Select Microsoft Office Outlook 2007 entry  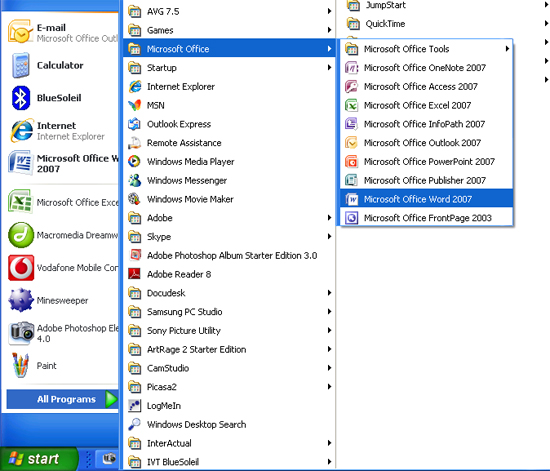click(x=426, y=143)
